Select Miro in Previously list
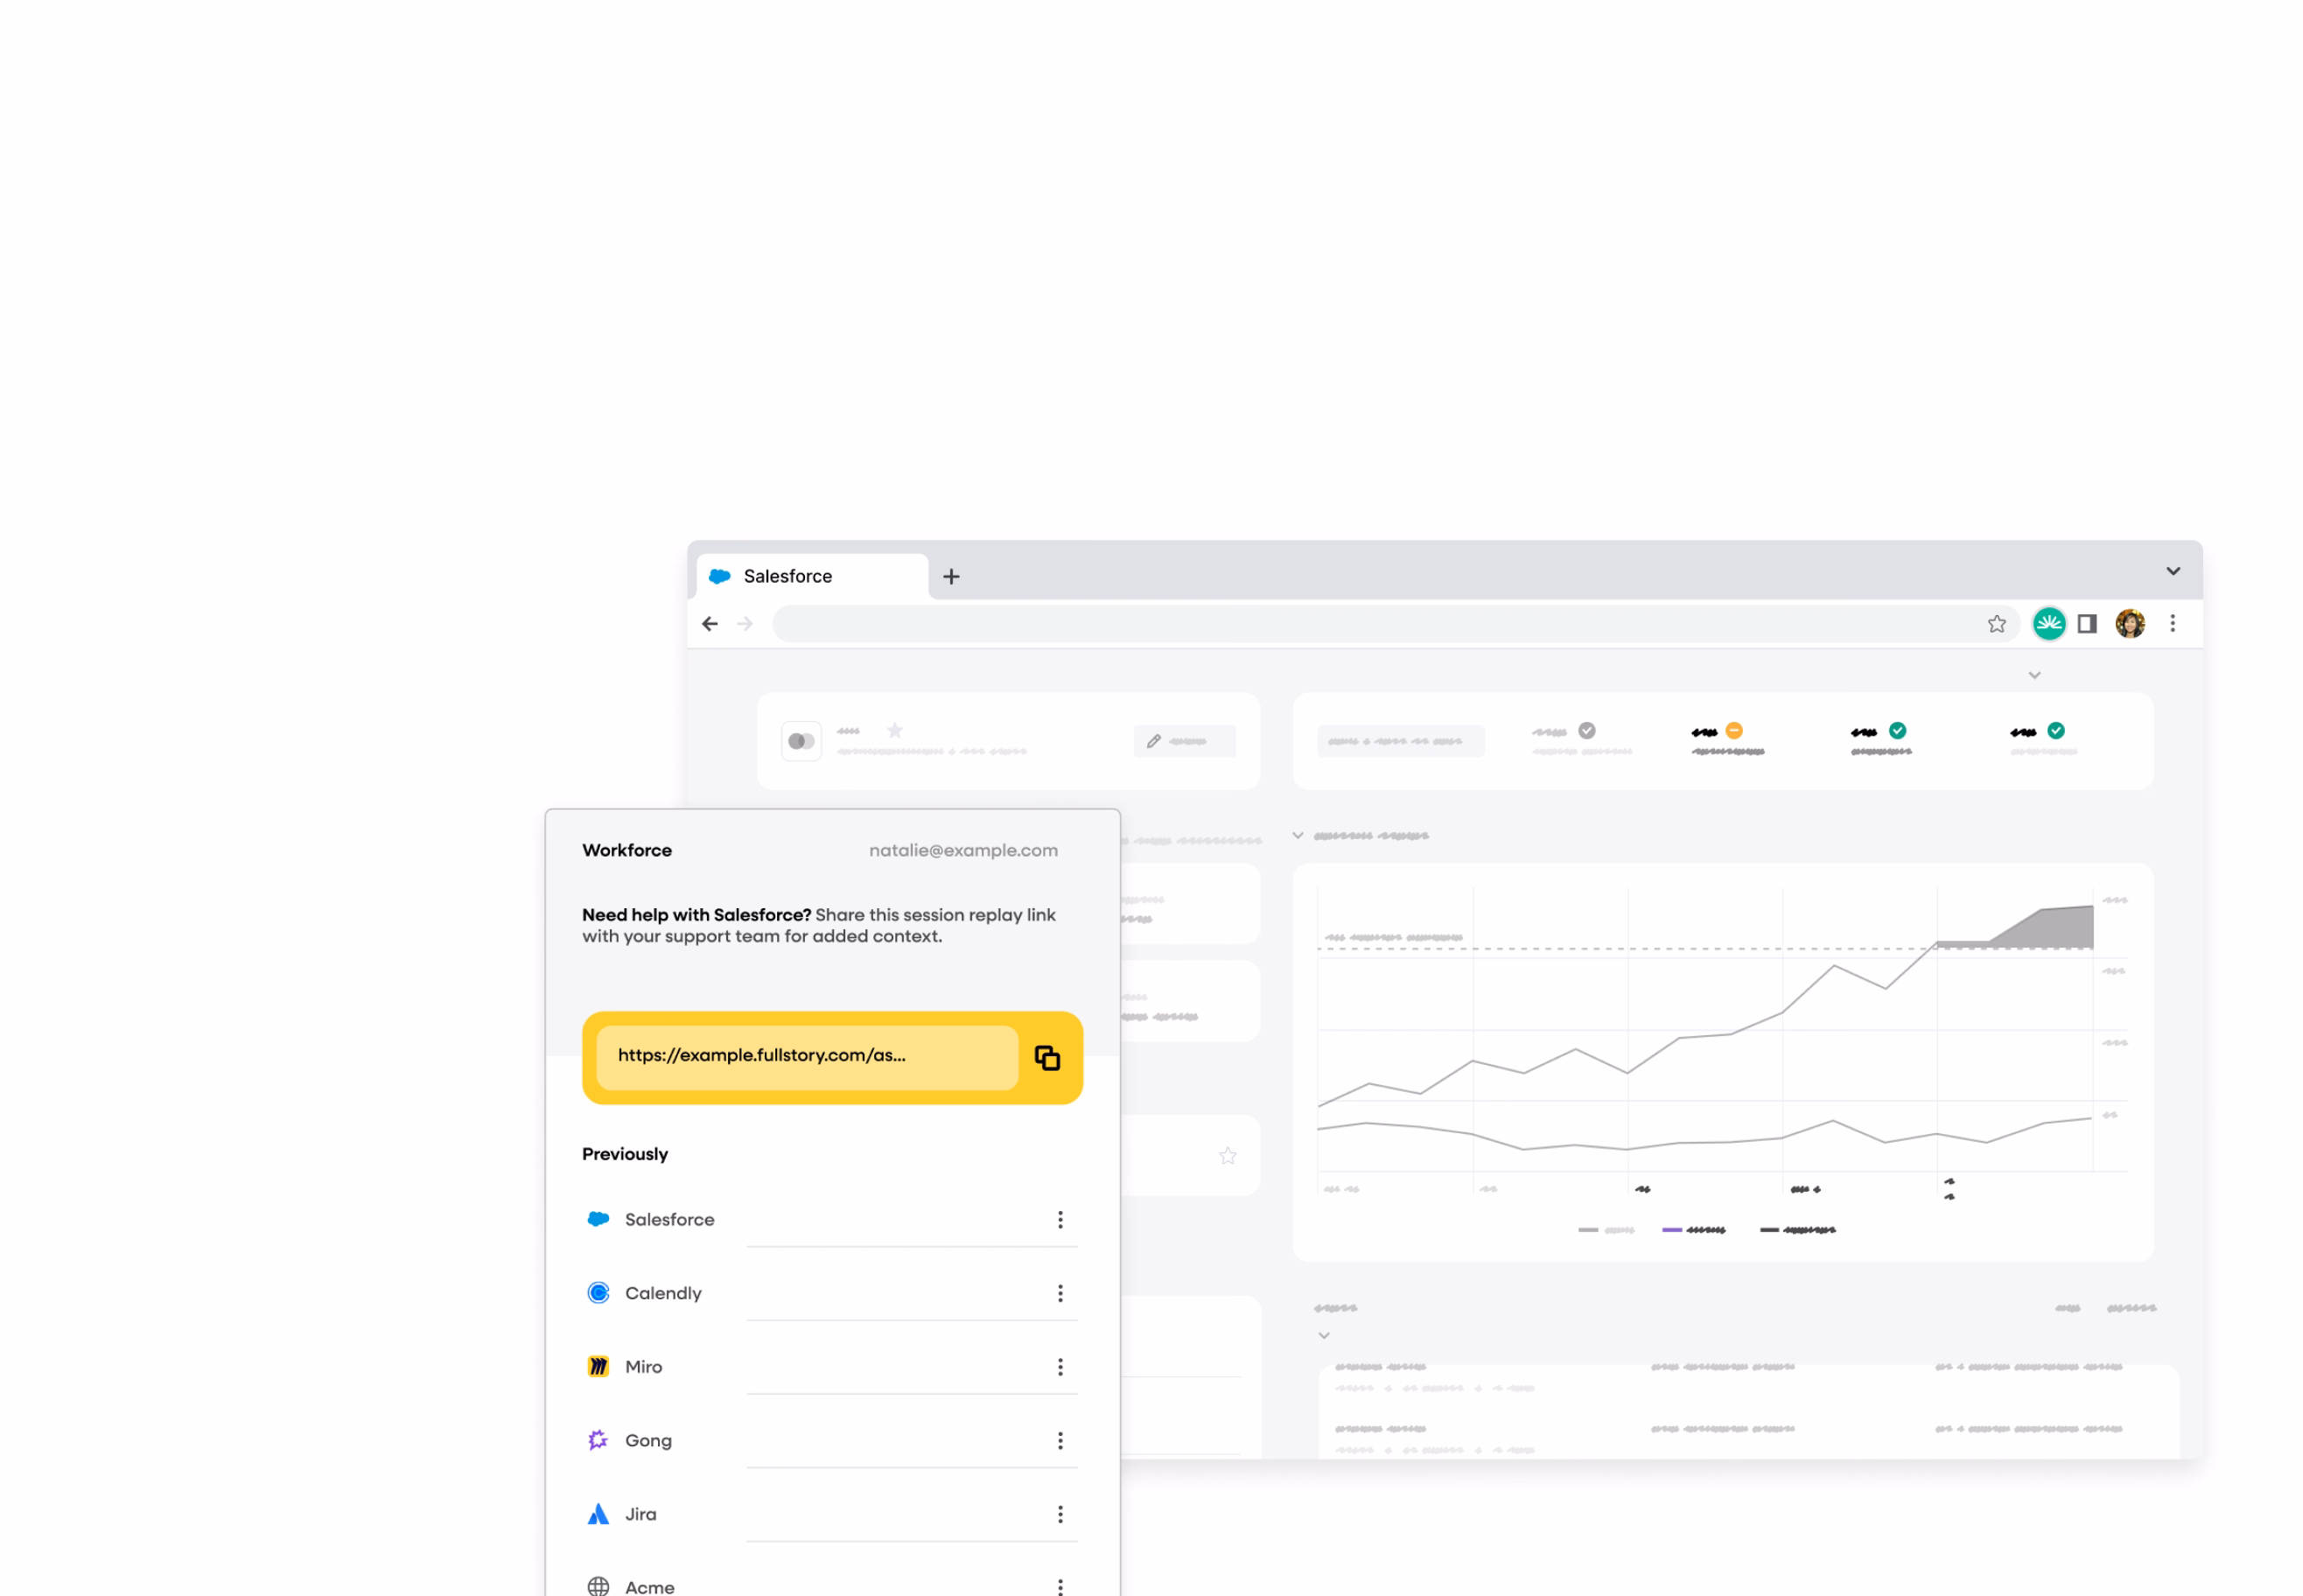 [x=643, y=1367]
